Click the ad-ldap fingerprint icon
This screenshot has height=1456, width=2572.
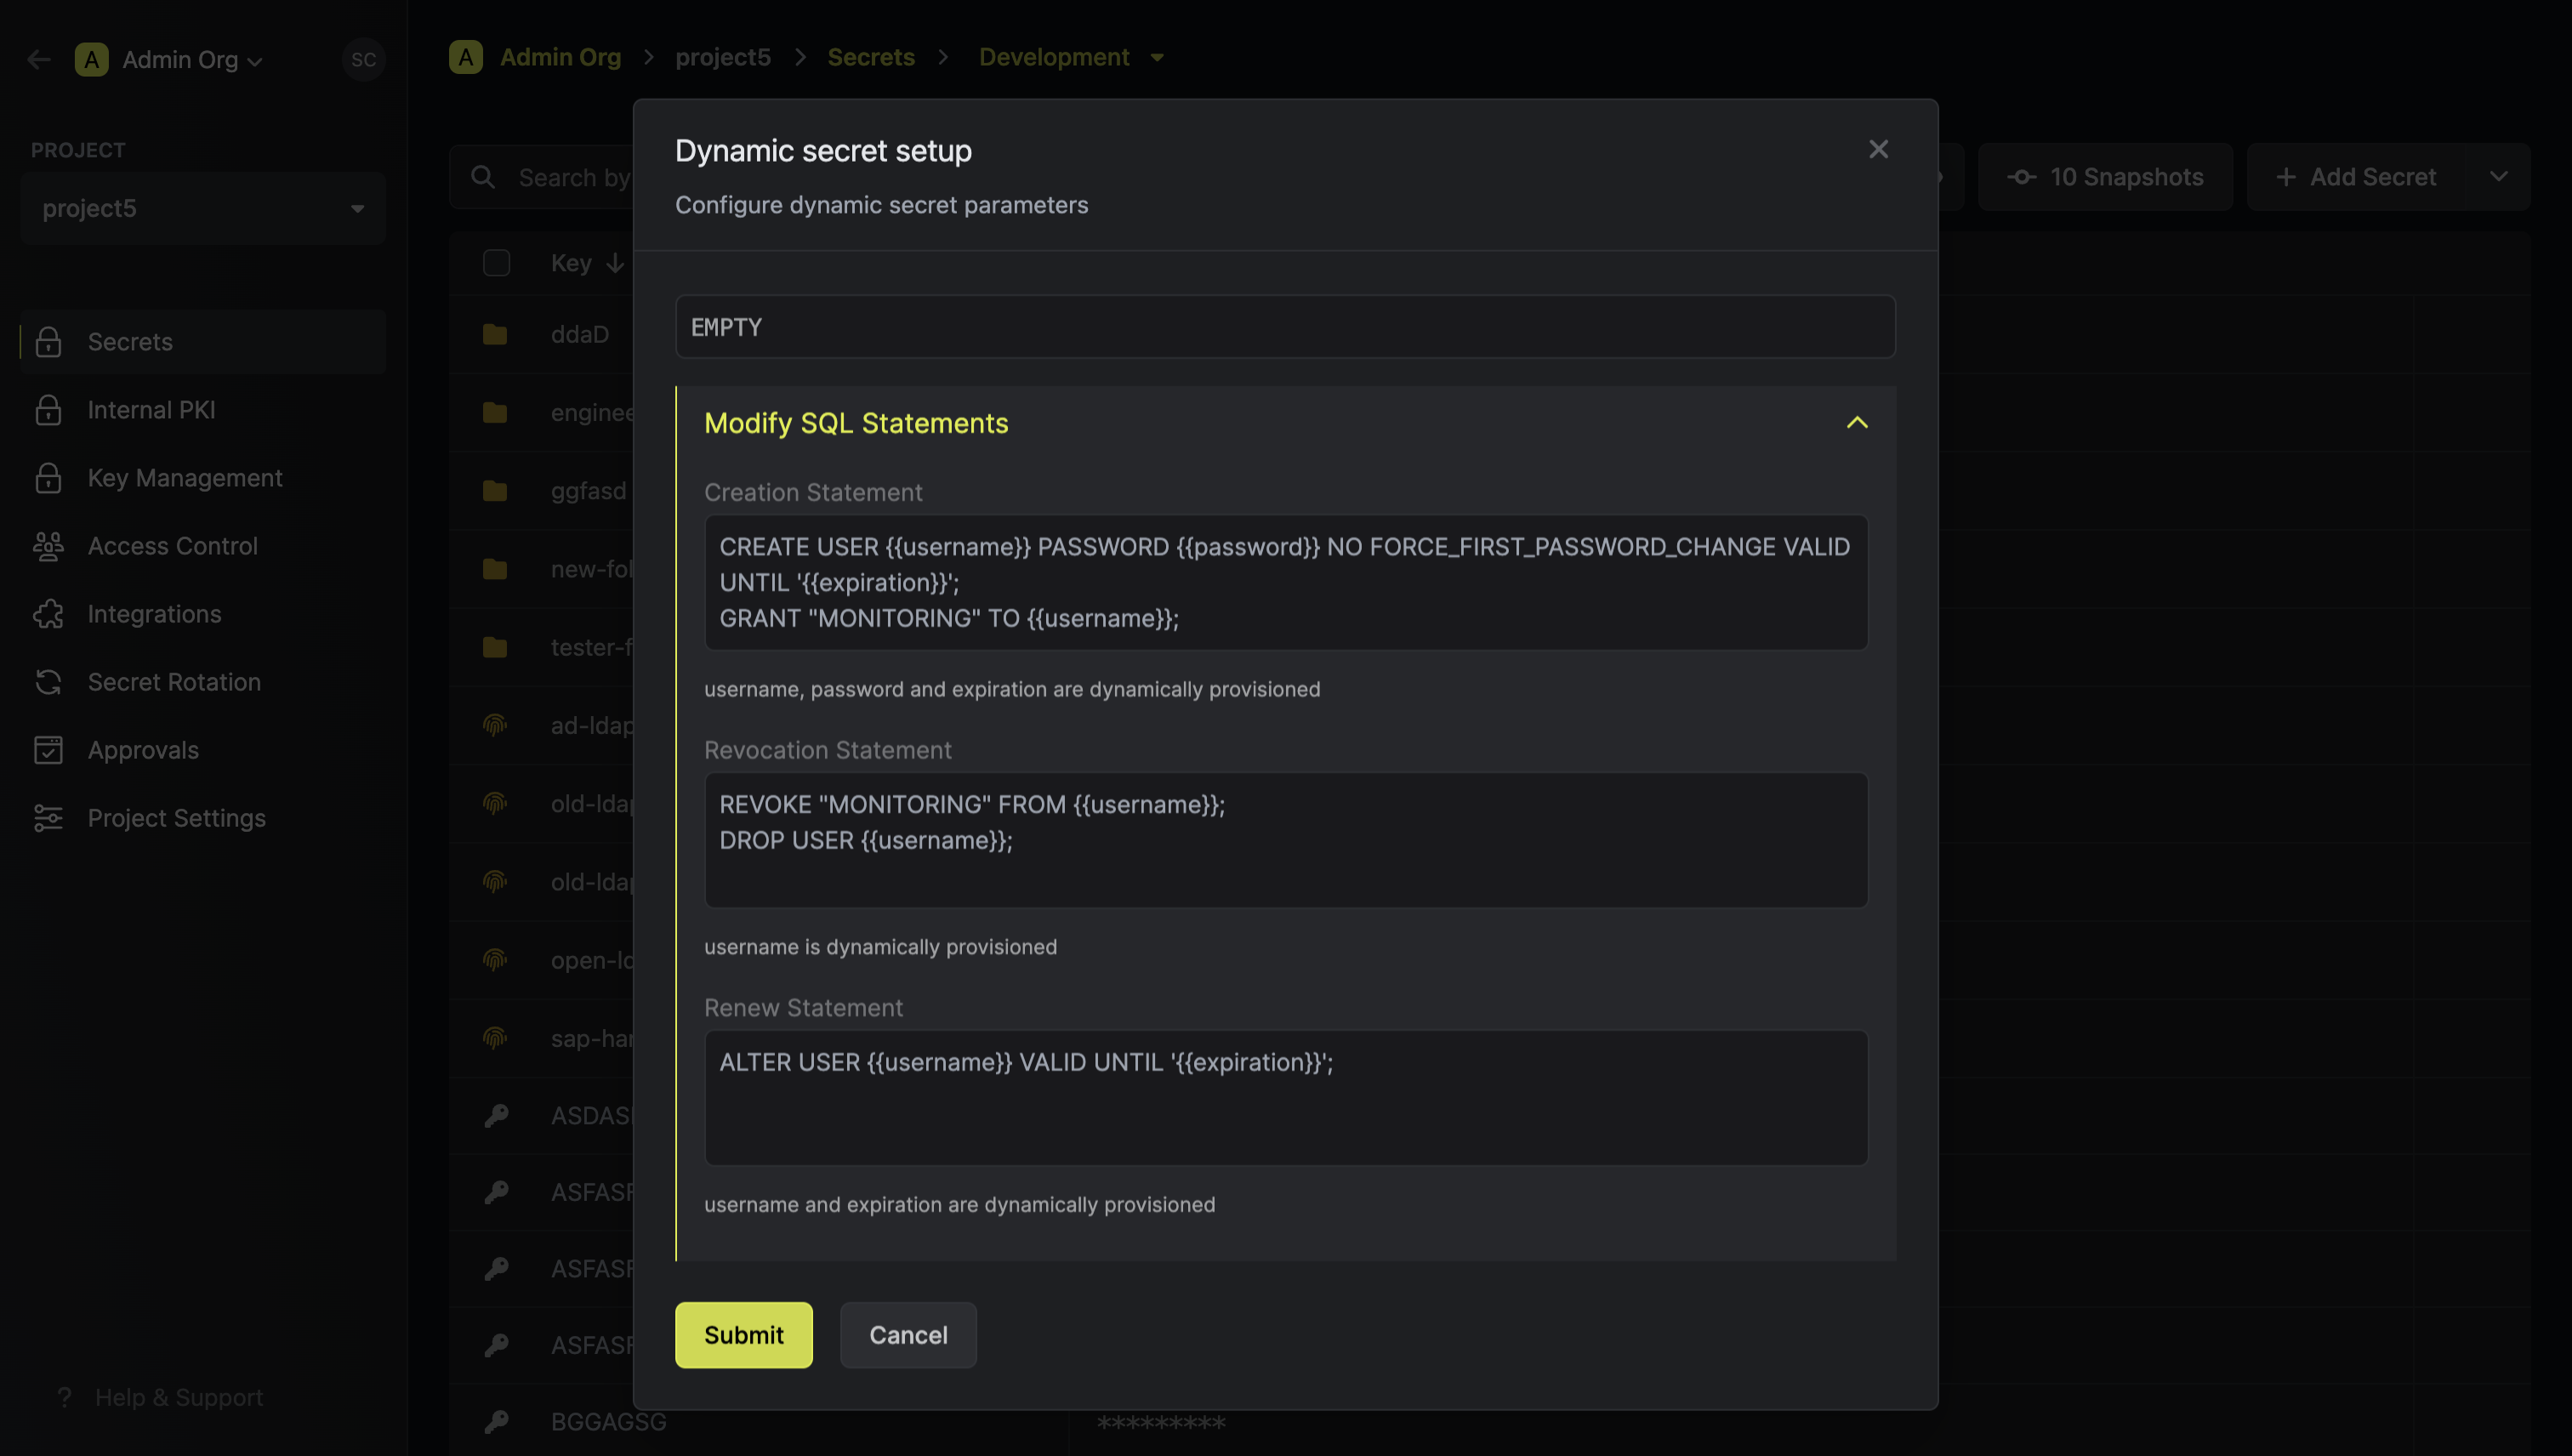(x=495, y=724)
